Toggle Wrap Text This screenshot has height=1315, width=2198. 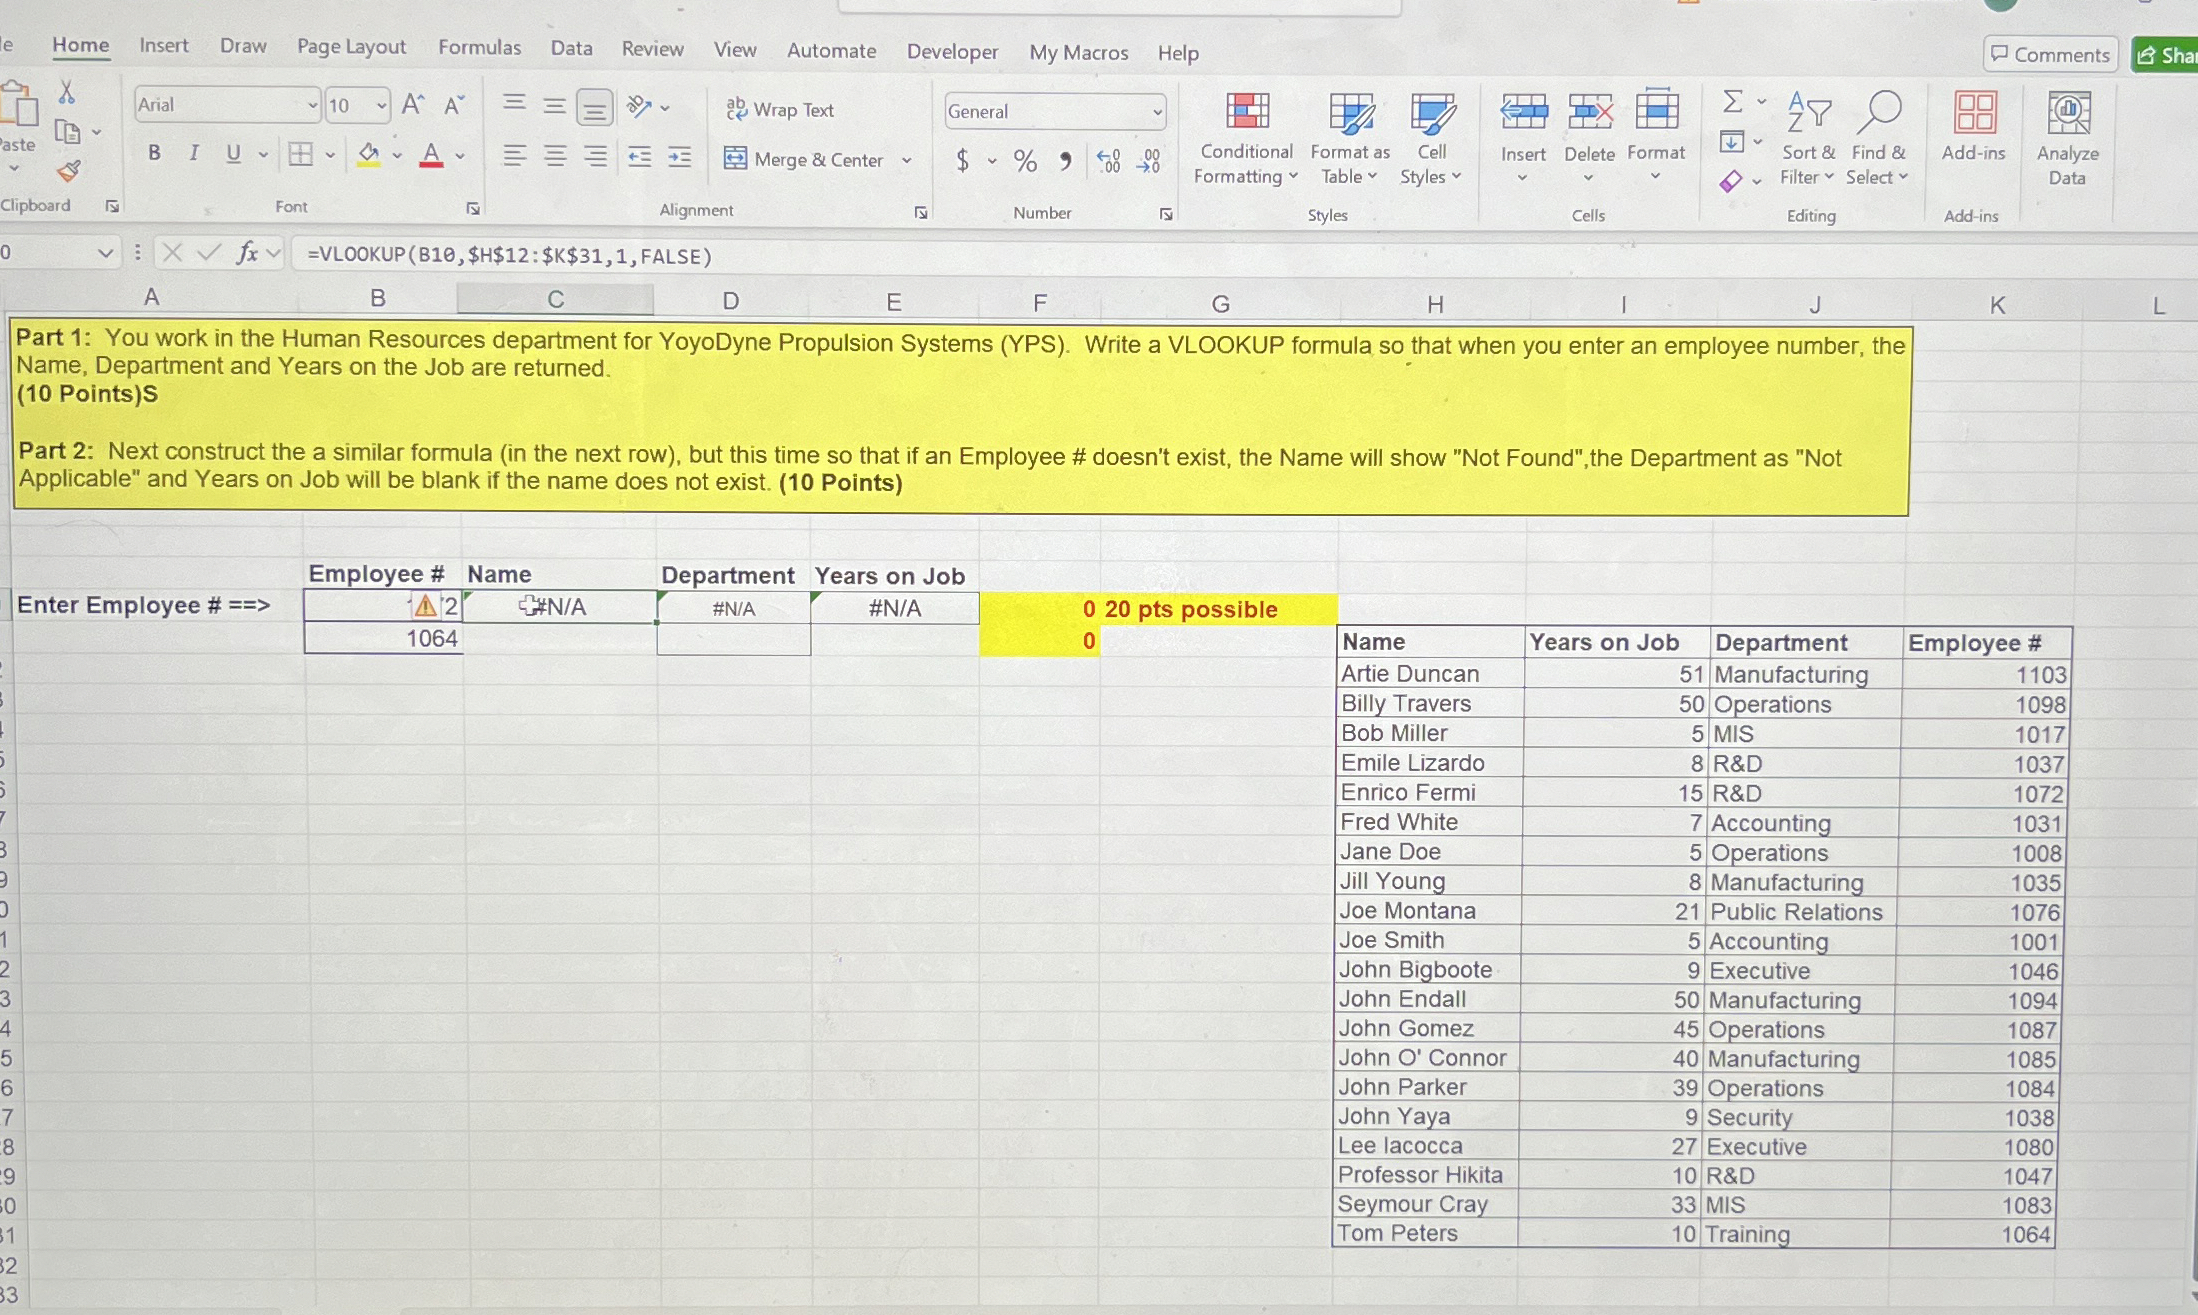point(780,110)
